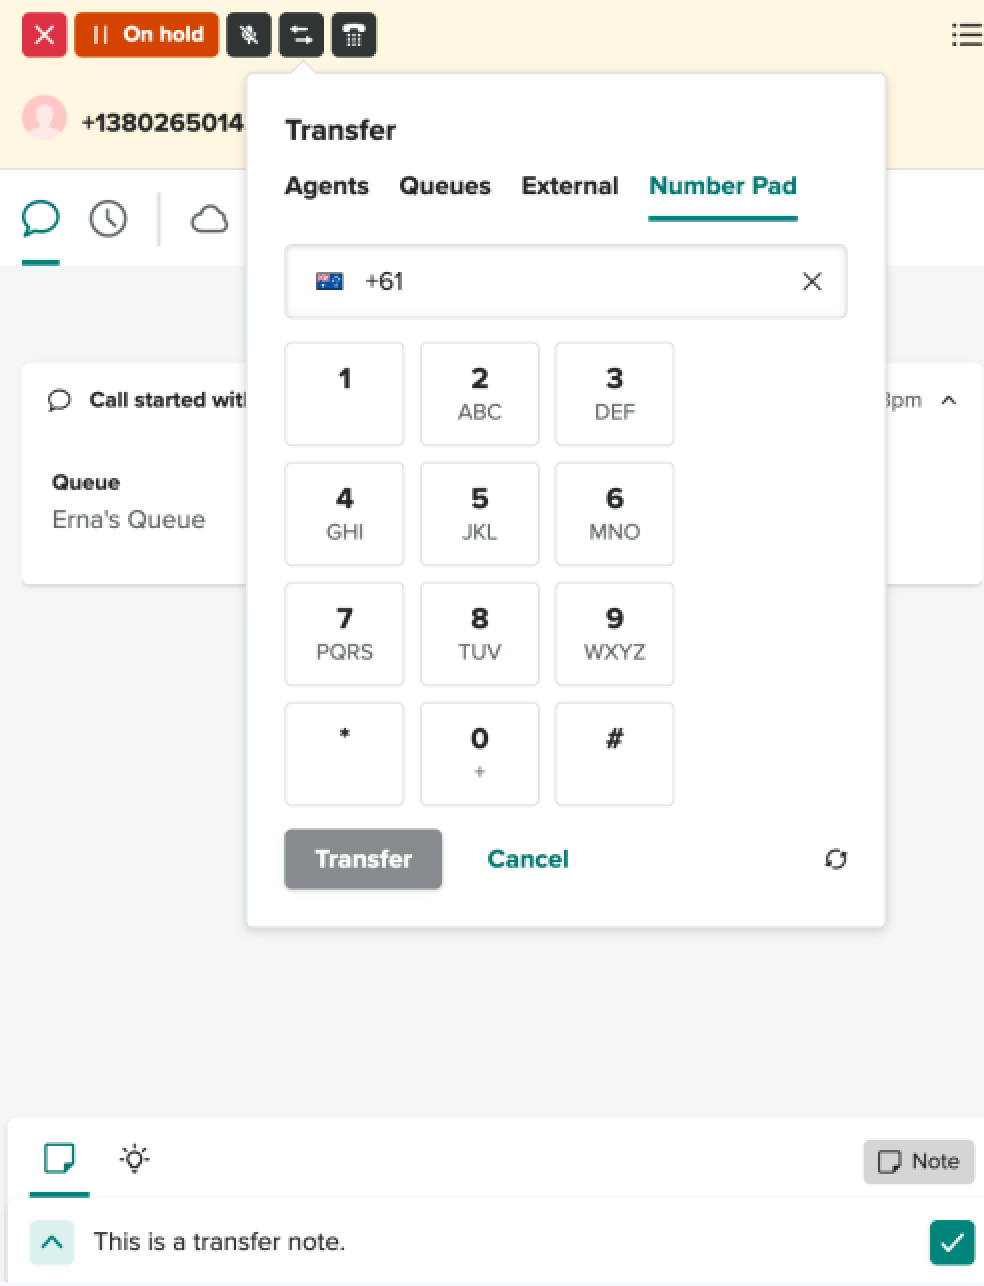
Task: Switch to the Queues tab
Action: [x=445, y=186]
